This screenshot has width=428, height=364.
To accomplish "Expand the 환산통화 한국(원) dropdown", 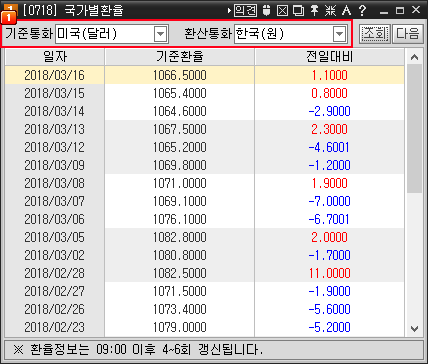I will point(339,34).
